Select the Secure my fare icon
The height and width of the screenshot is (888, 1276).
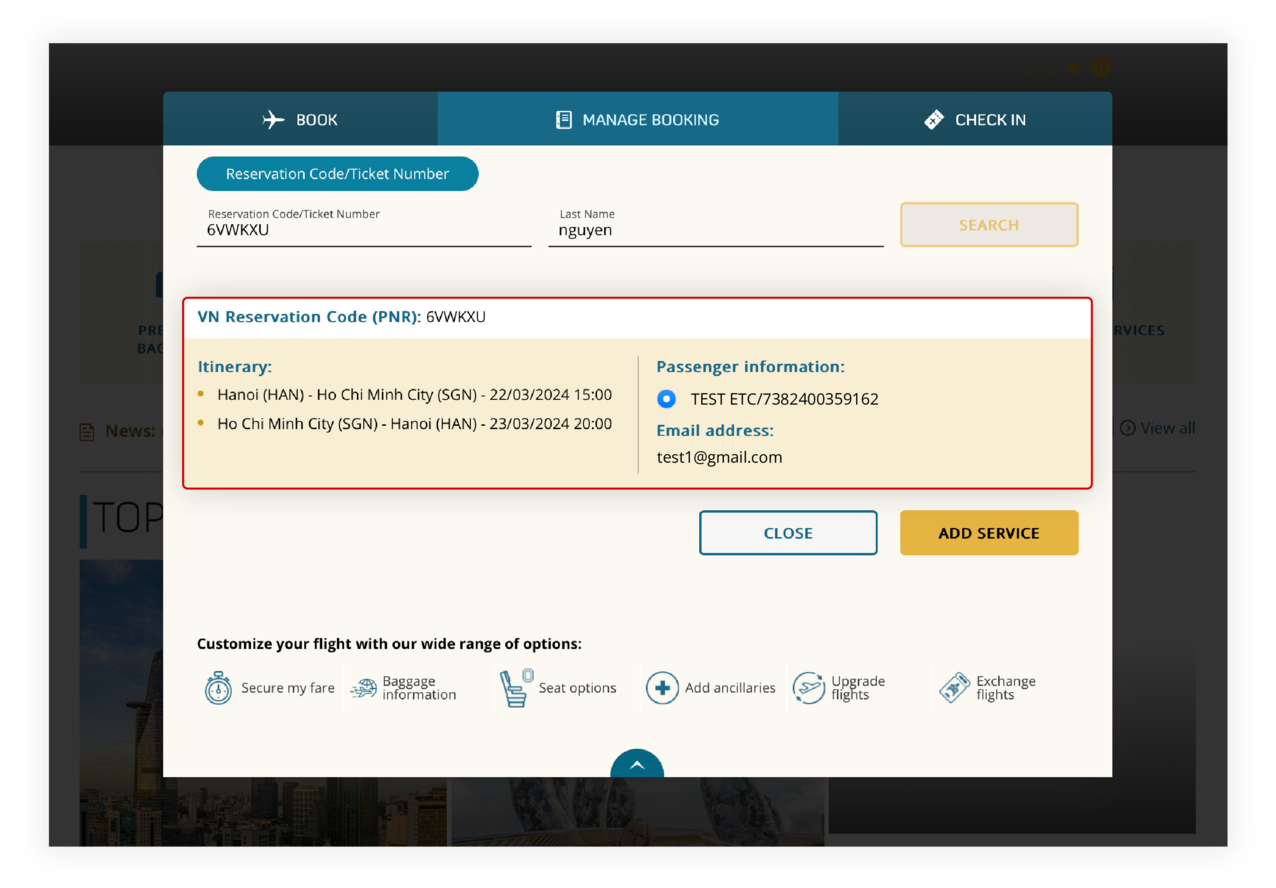point(218,688)
